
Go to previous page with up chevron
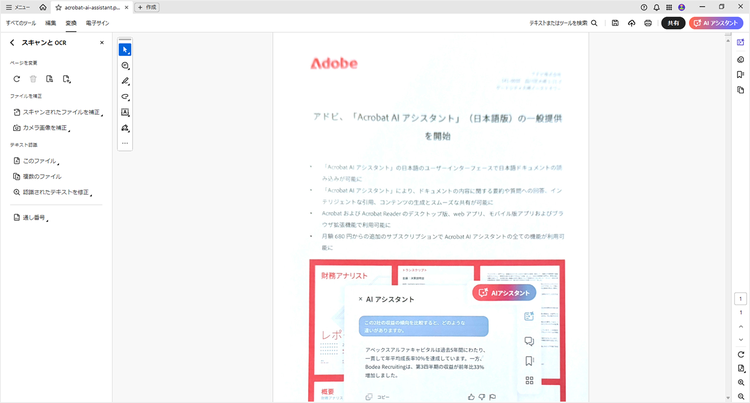coord(741,327)
